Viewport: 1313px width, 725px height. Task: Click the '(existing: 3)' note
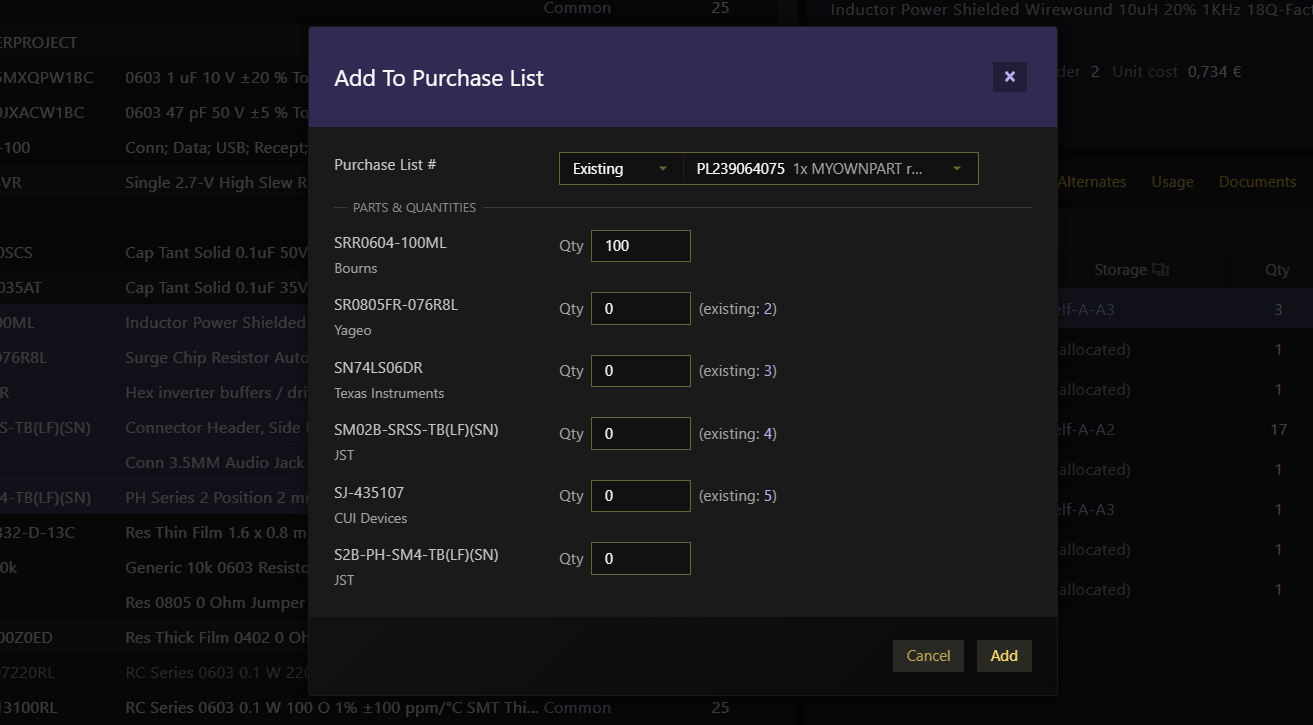coord(737,371)
